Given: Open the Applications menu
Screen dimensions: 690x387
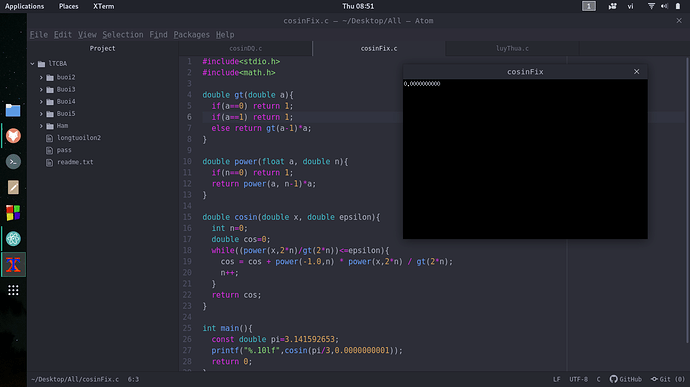Looking at the screenshot, I should (24, 6).
